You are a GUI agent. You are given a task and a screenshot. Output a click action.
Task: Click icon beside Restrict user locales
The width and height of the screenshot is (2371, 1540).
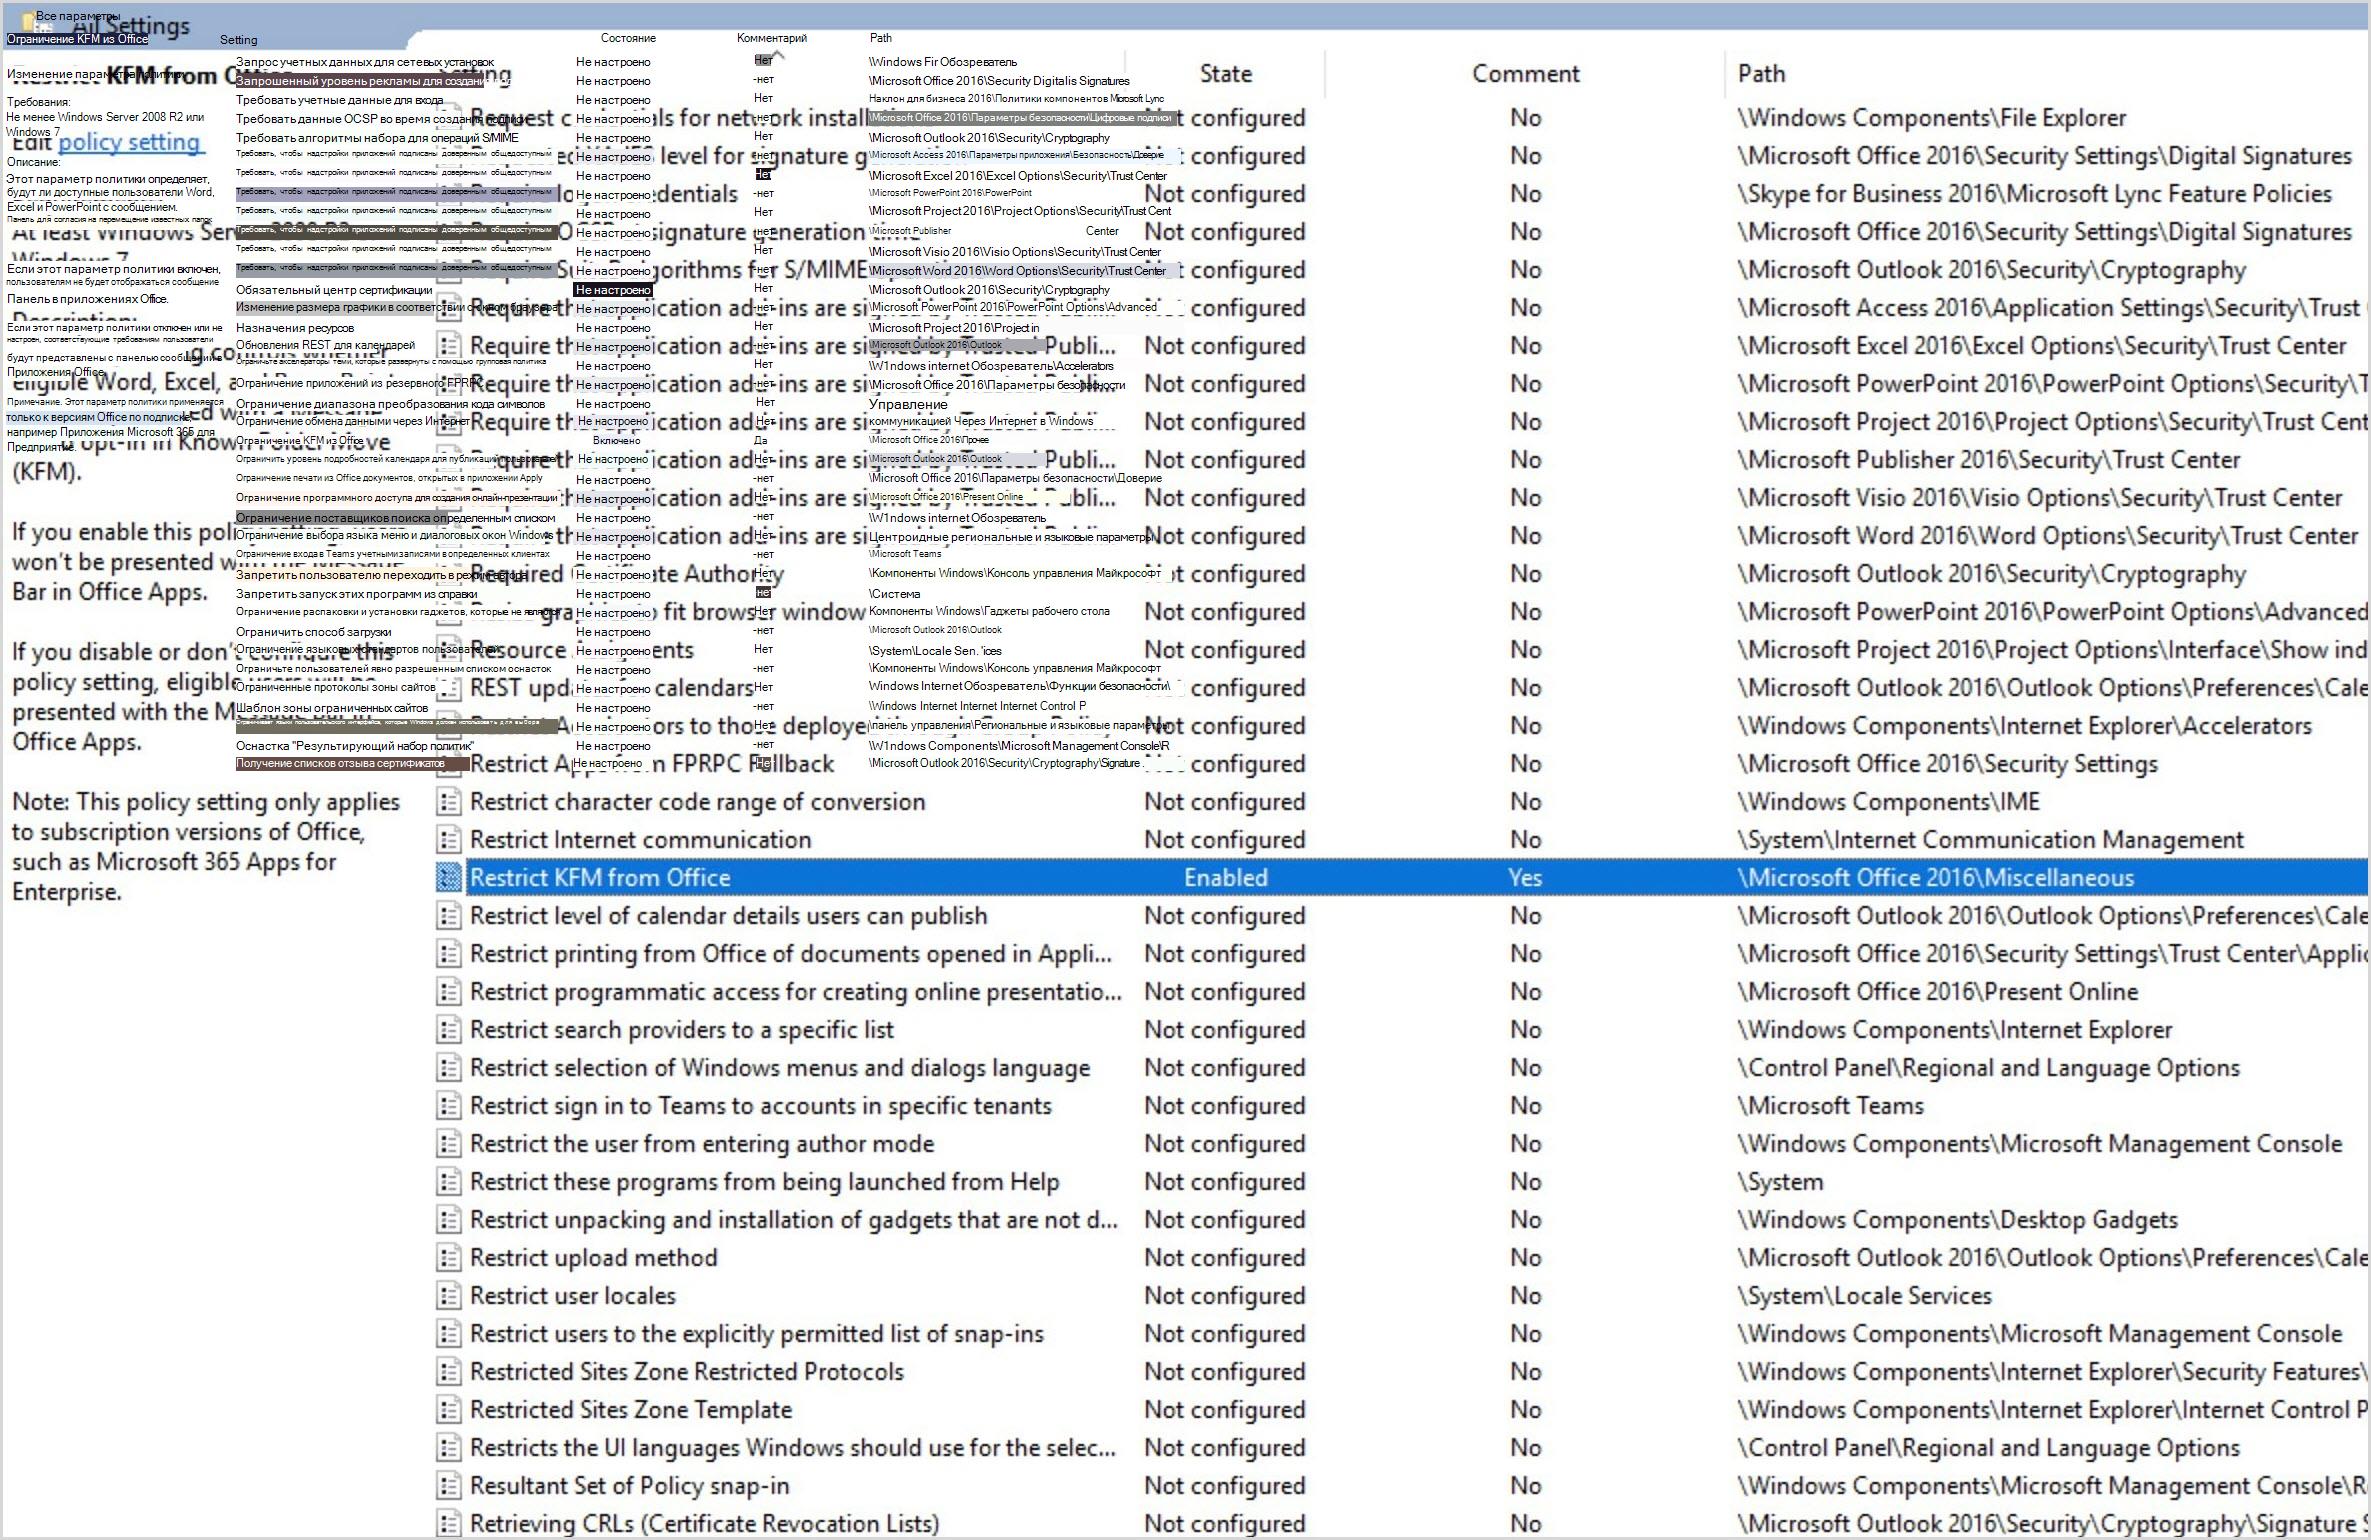click(x=449, y=1296)
